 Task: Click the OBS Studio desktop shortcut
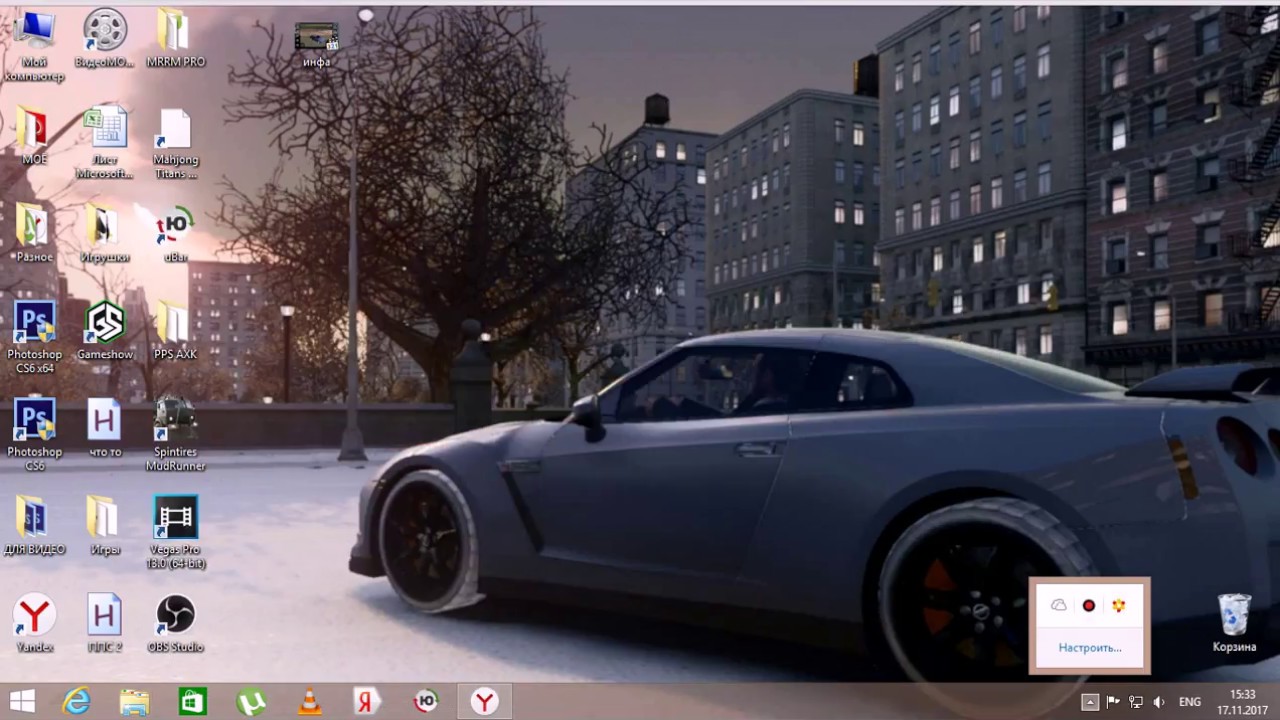[175, 624]
